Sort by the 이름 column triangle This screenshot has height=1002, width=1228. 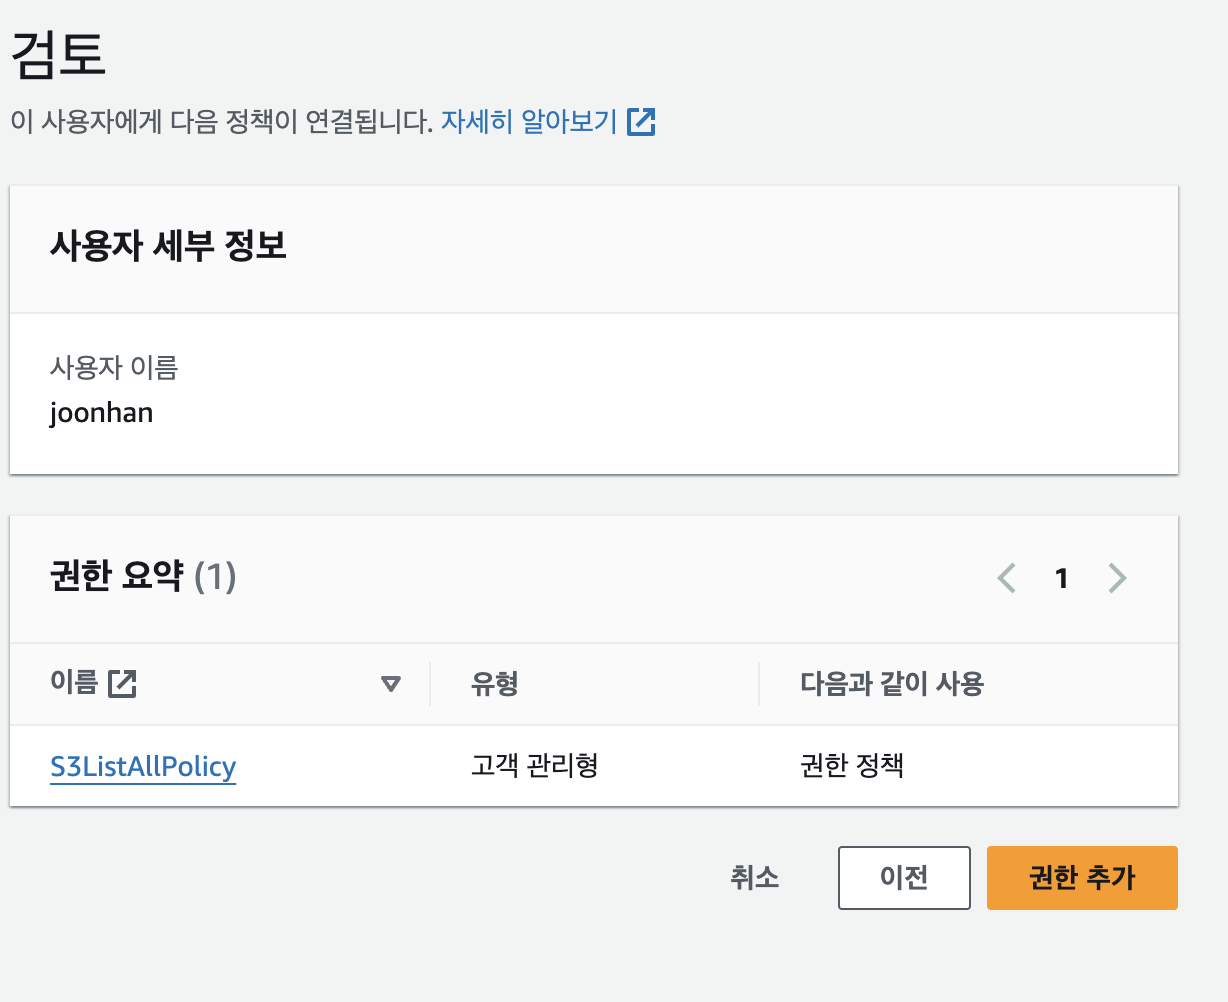pos(391,685)
